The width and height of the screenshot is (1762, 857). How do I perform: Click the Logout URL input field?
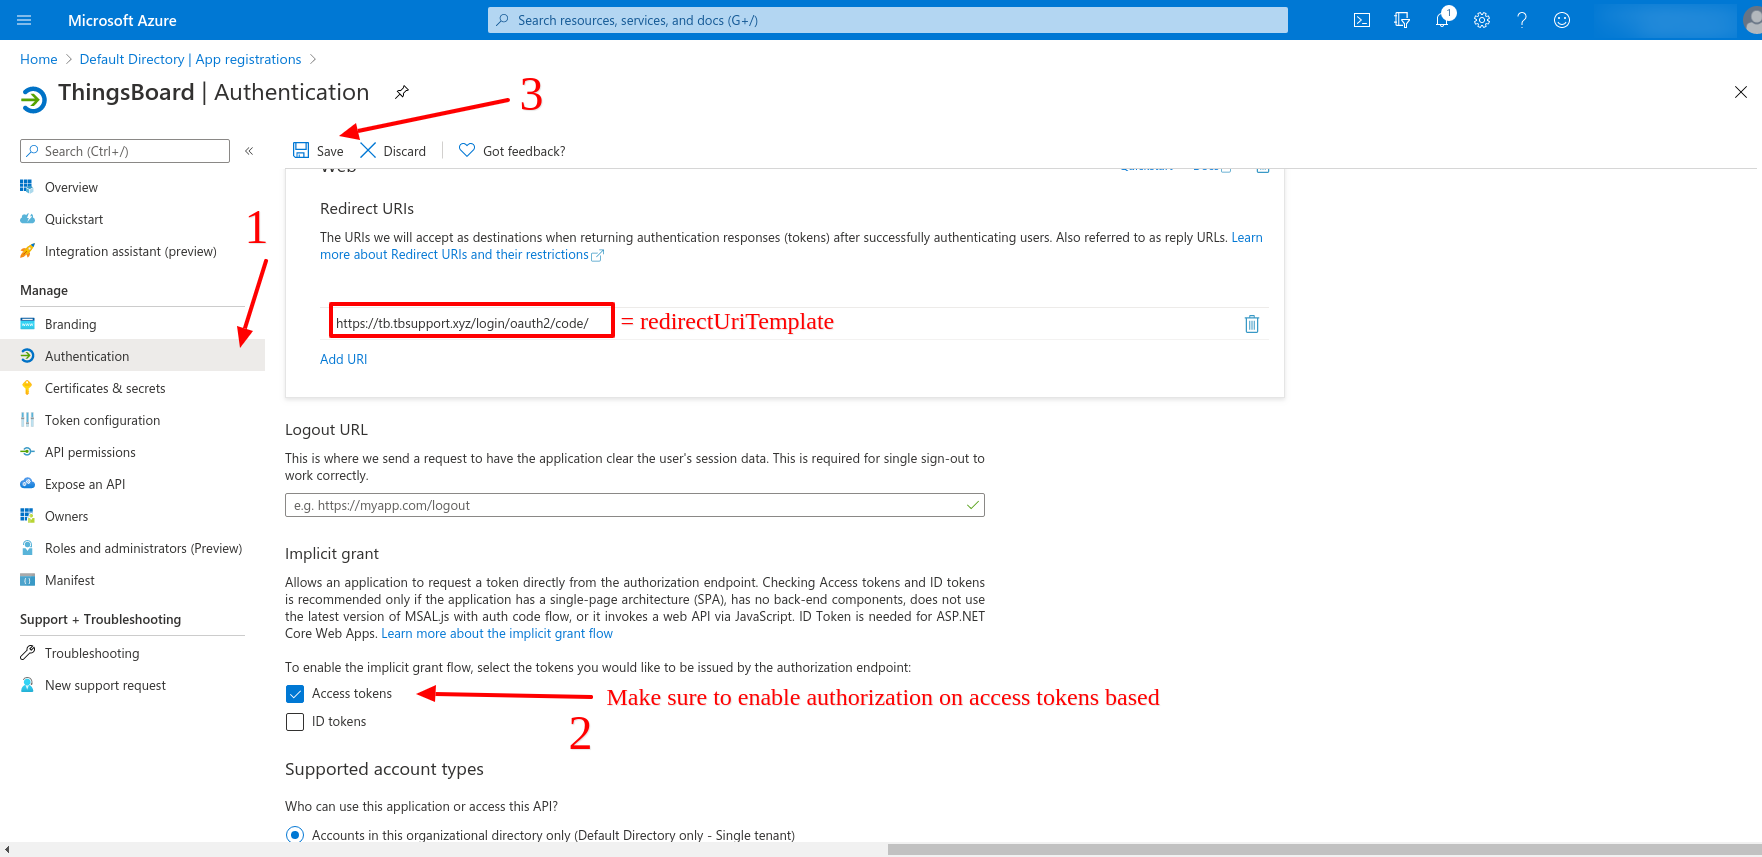625,505
